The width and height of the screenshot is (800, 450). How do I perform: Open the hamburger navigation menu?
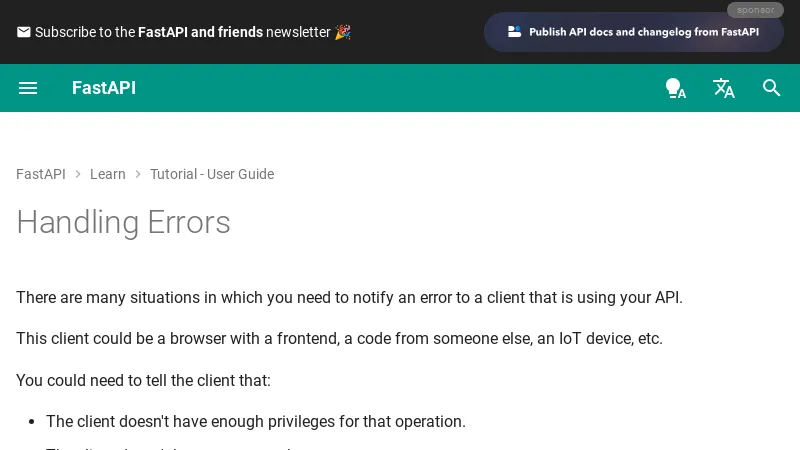[28, 88]
